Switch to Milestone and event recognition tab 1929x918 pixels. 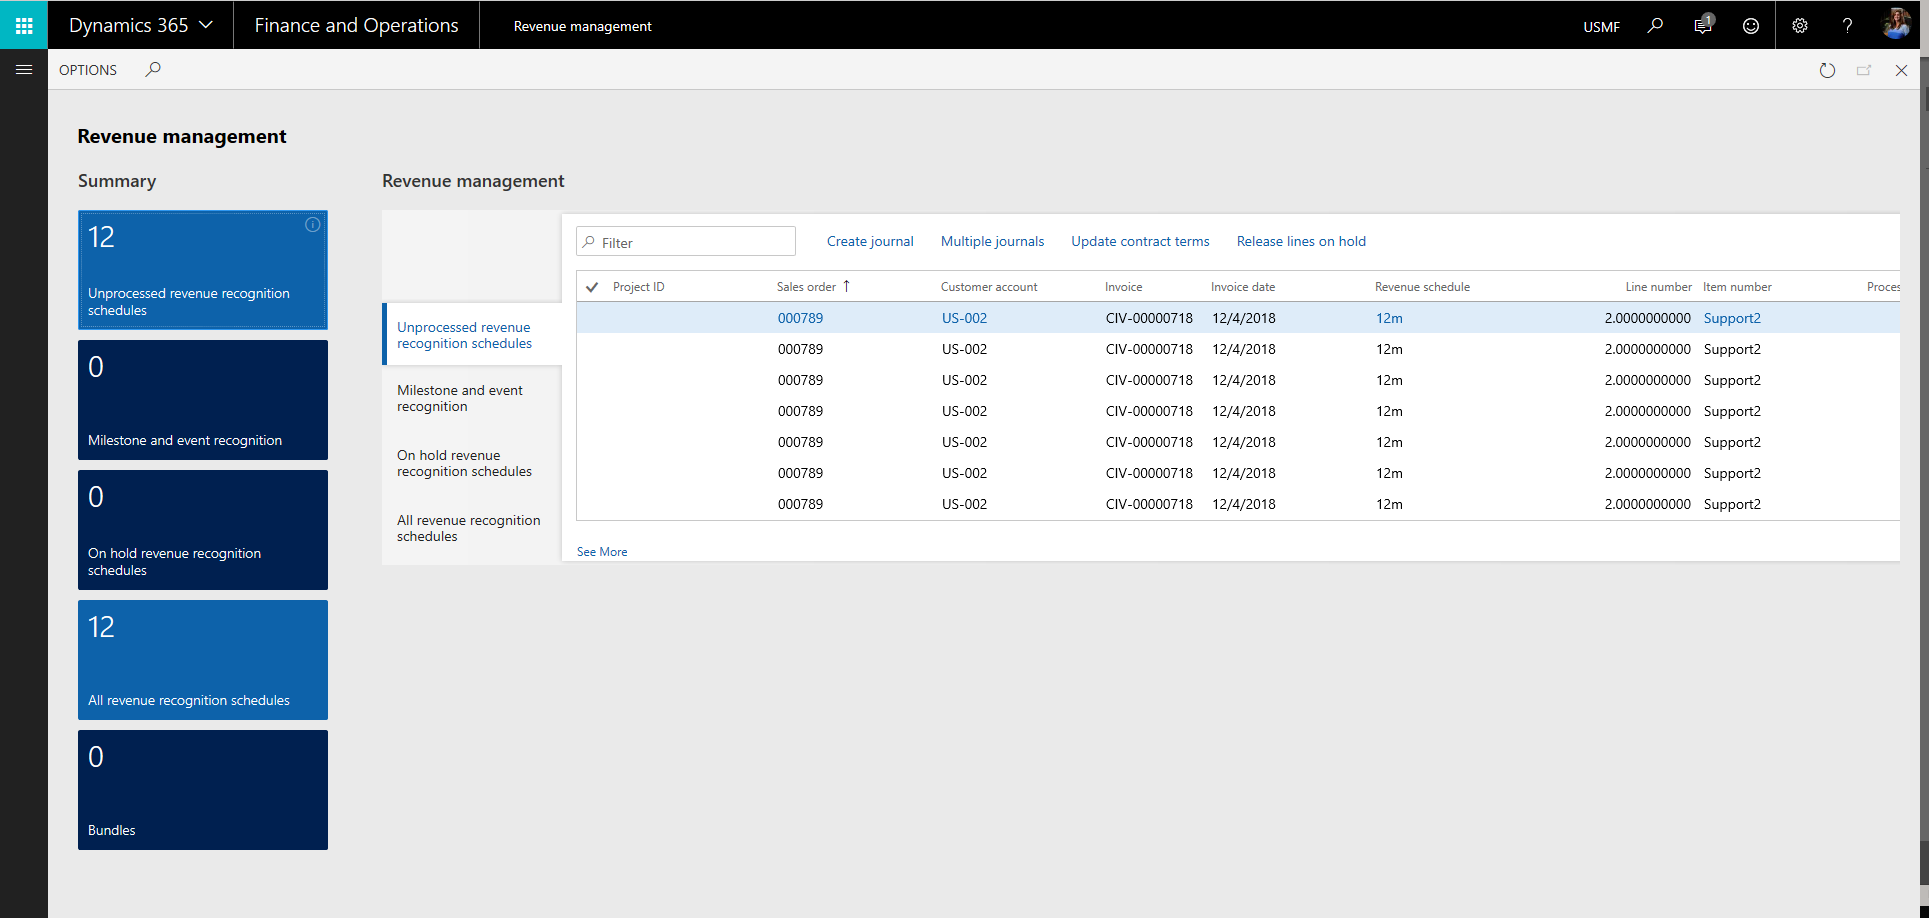coord(460,398)
